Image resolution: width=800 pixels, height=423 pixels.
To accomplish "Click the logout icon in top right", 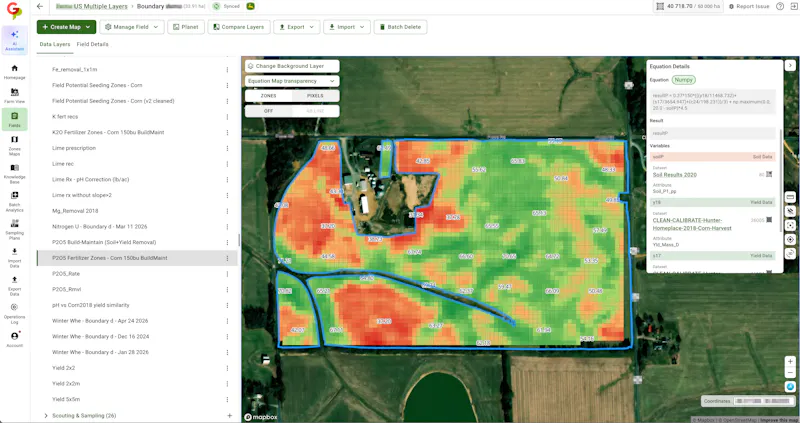I will 794,7.
